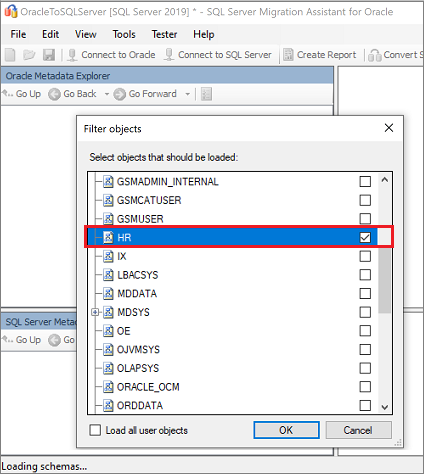Select the OJVMSYS schema row text
Viewport: 424px width, 474px height.
tap(138, 350)
